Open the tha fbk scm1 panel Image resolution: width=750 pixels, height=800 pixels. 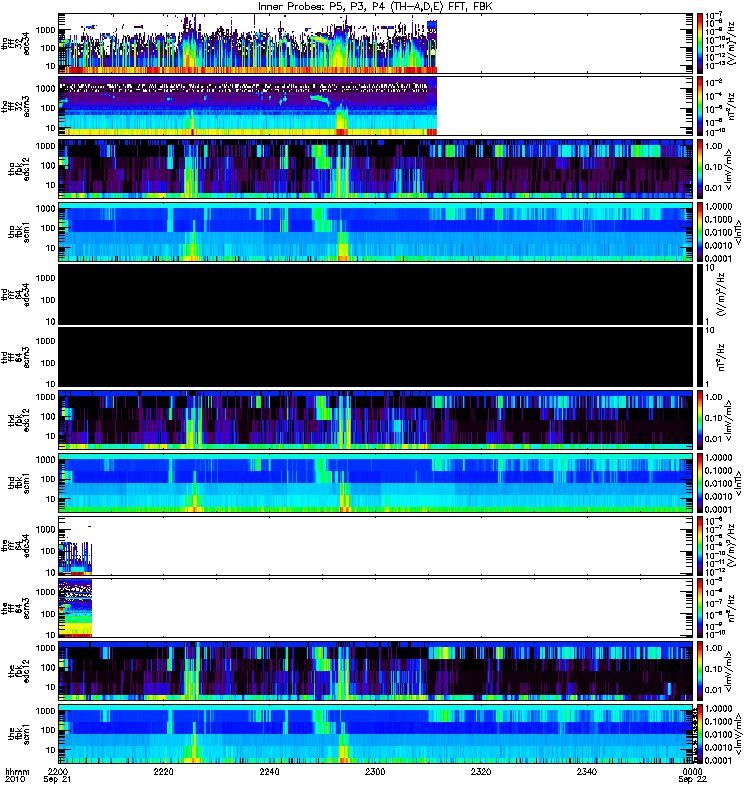376,232
